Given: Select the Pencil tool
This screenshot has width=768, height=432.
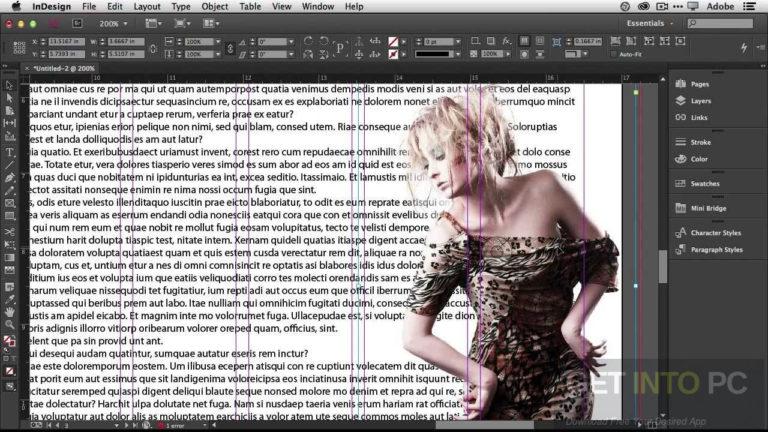Looking at the screenshot, I should tap(9, 191).
